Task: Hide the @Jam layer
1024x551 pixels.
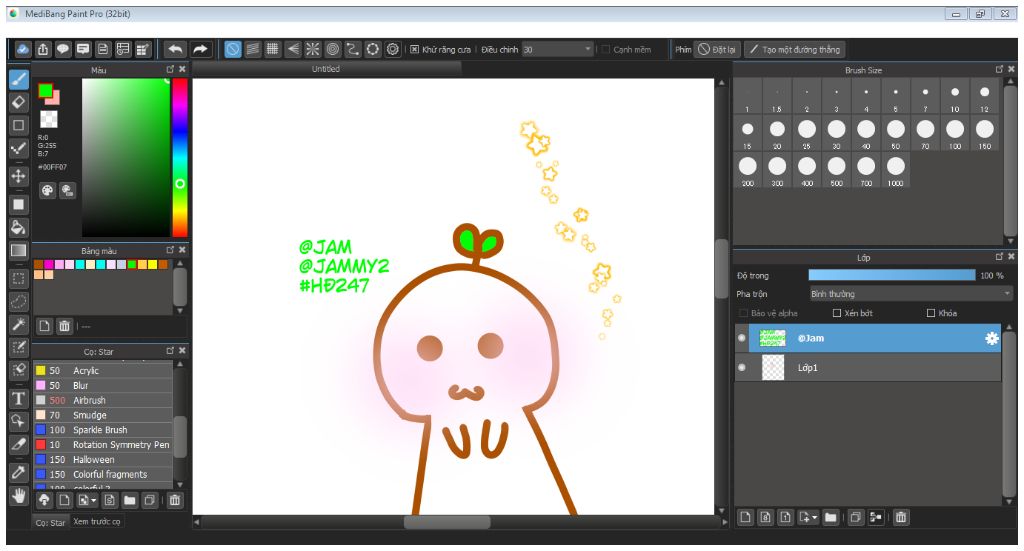Action: pos(741,338)
